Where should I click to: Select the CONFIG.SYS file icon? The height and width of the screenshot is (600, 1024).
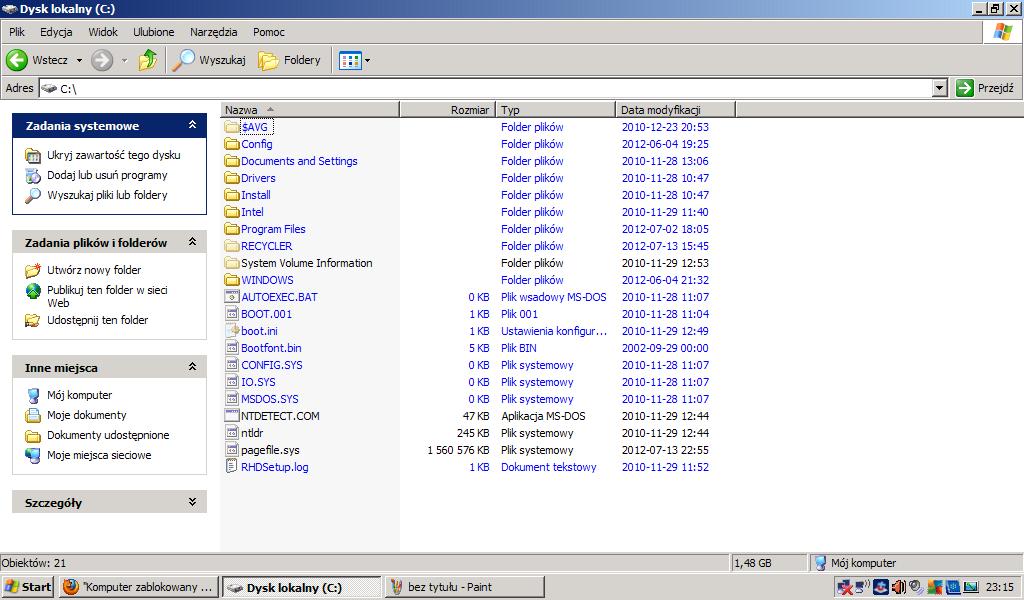click(232, 364)
